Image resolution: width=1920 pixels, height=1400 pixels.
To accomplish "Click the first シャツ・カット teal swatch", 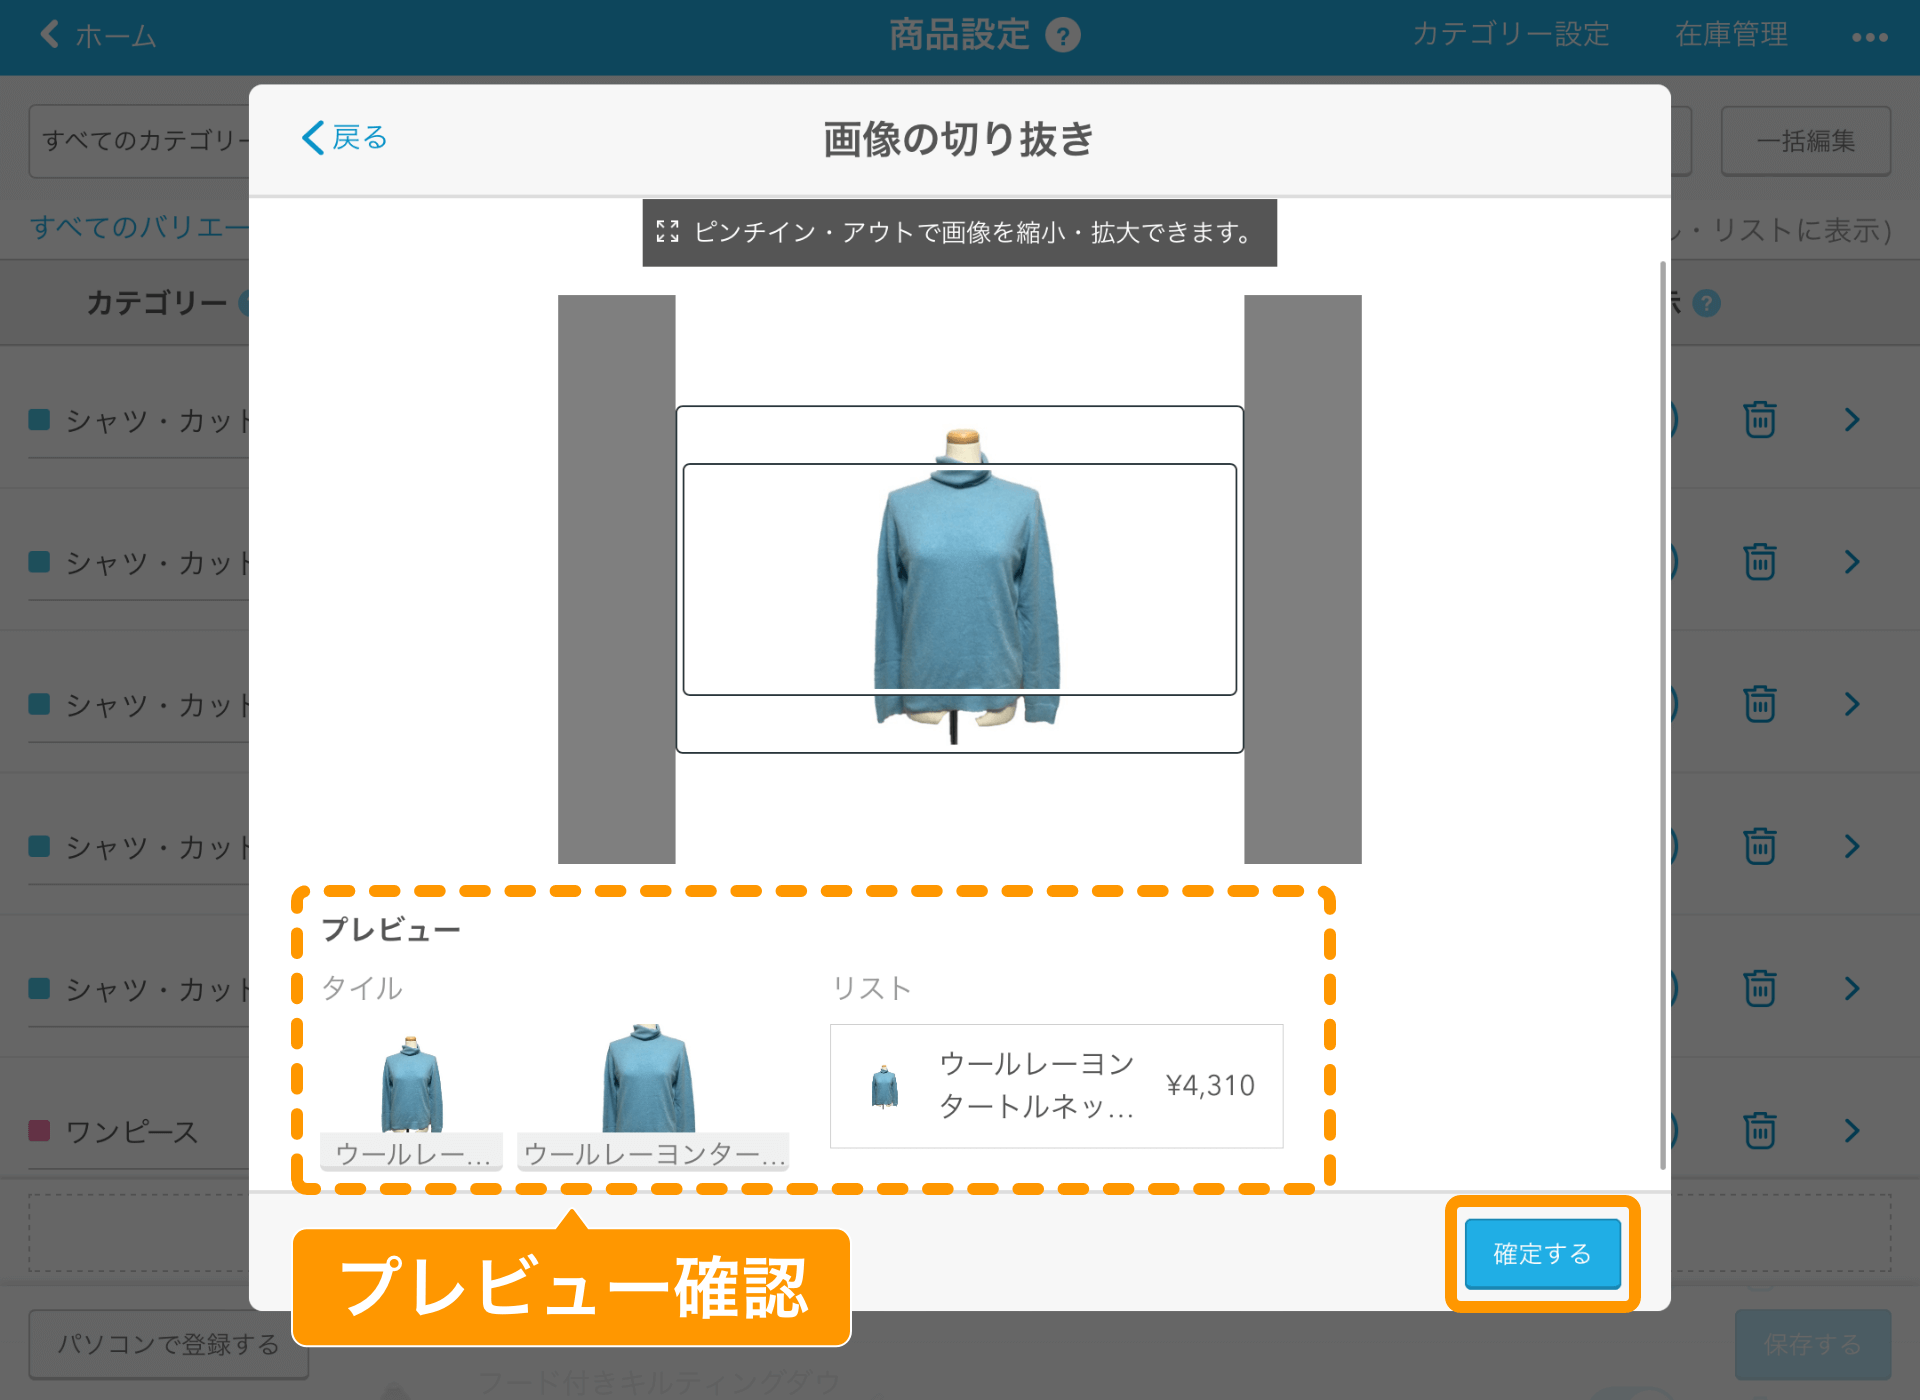I will [40, 419].
